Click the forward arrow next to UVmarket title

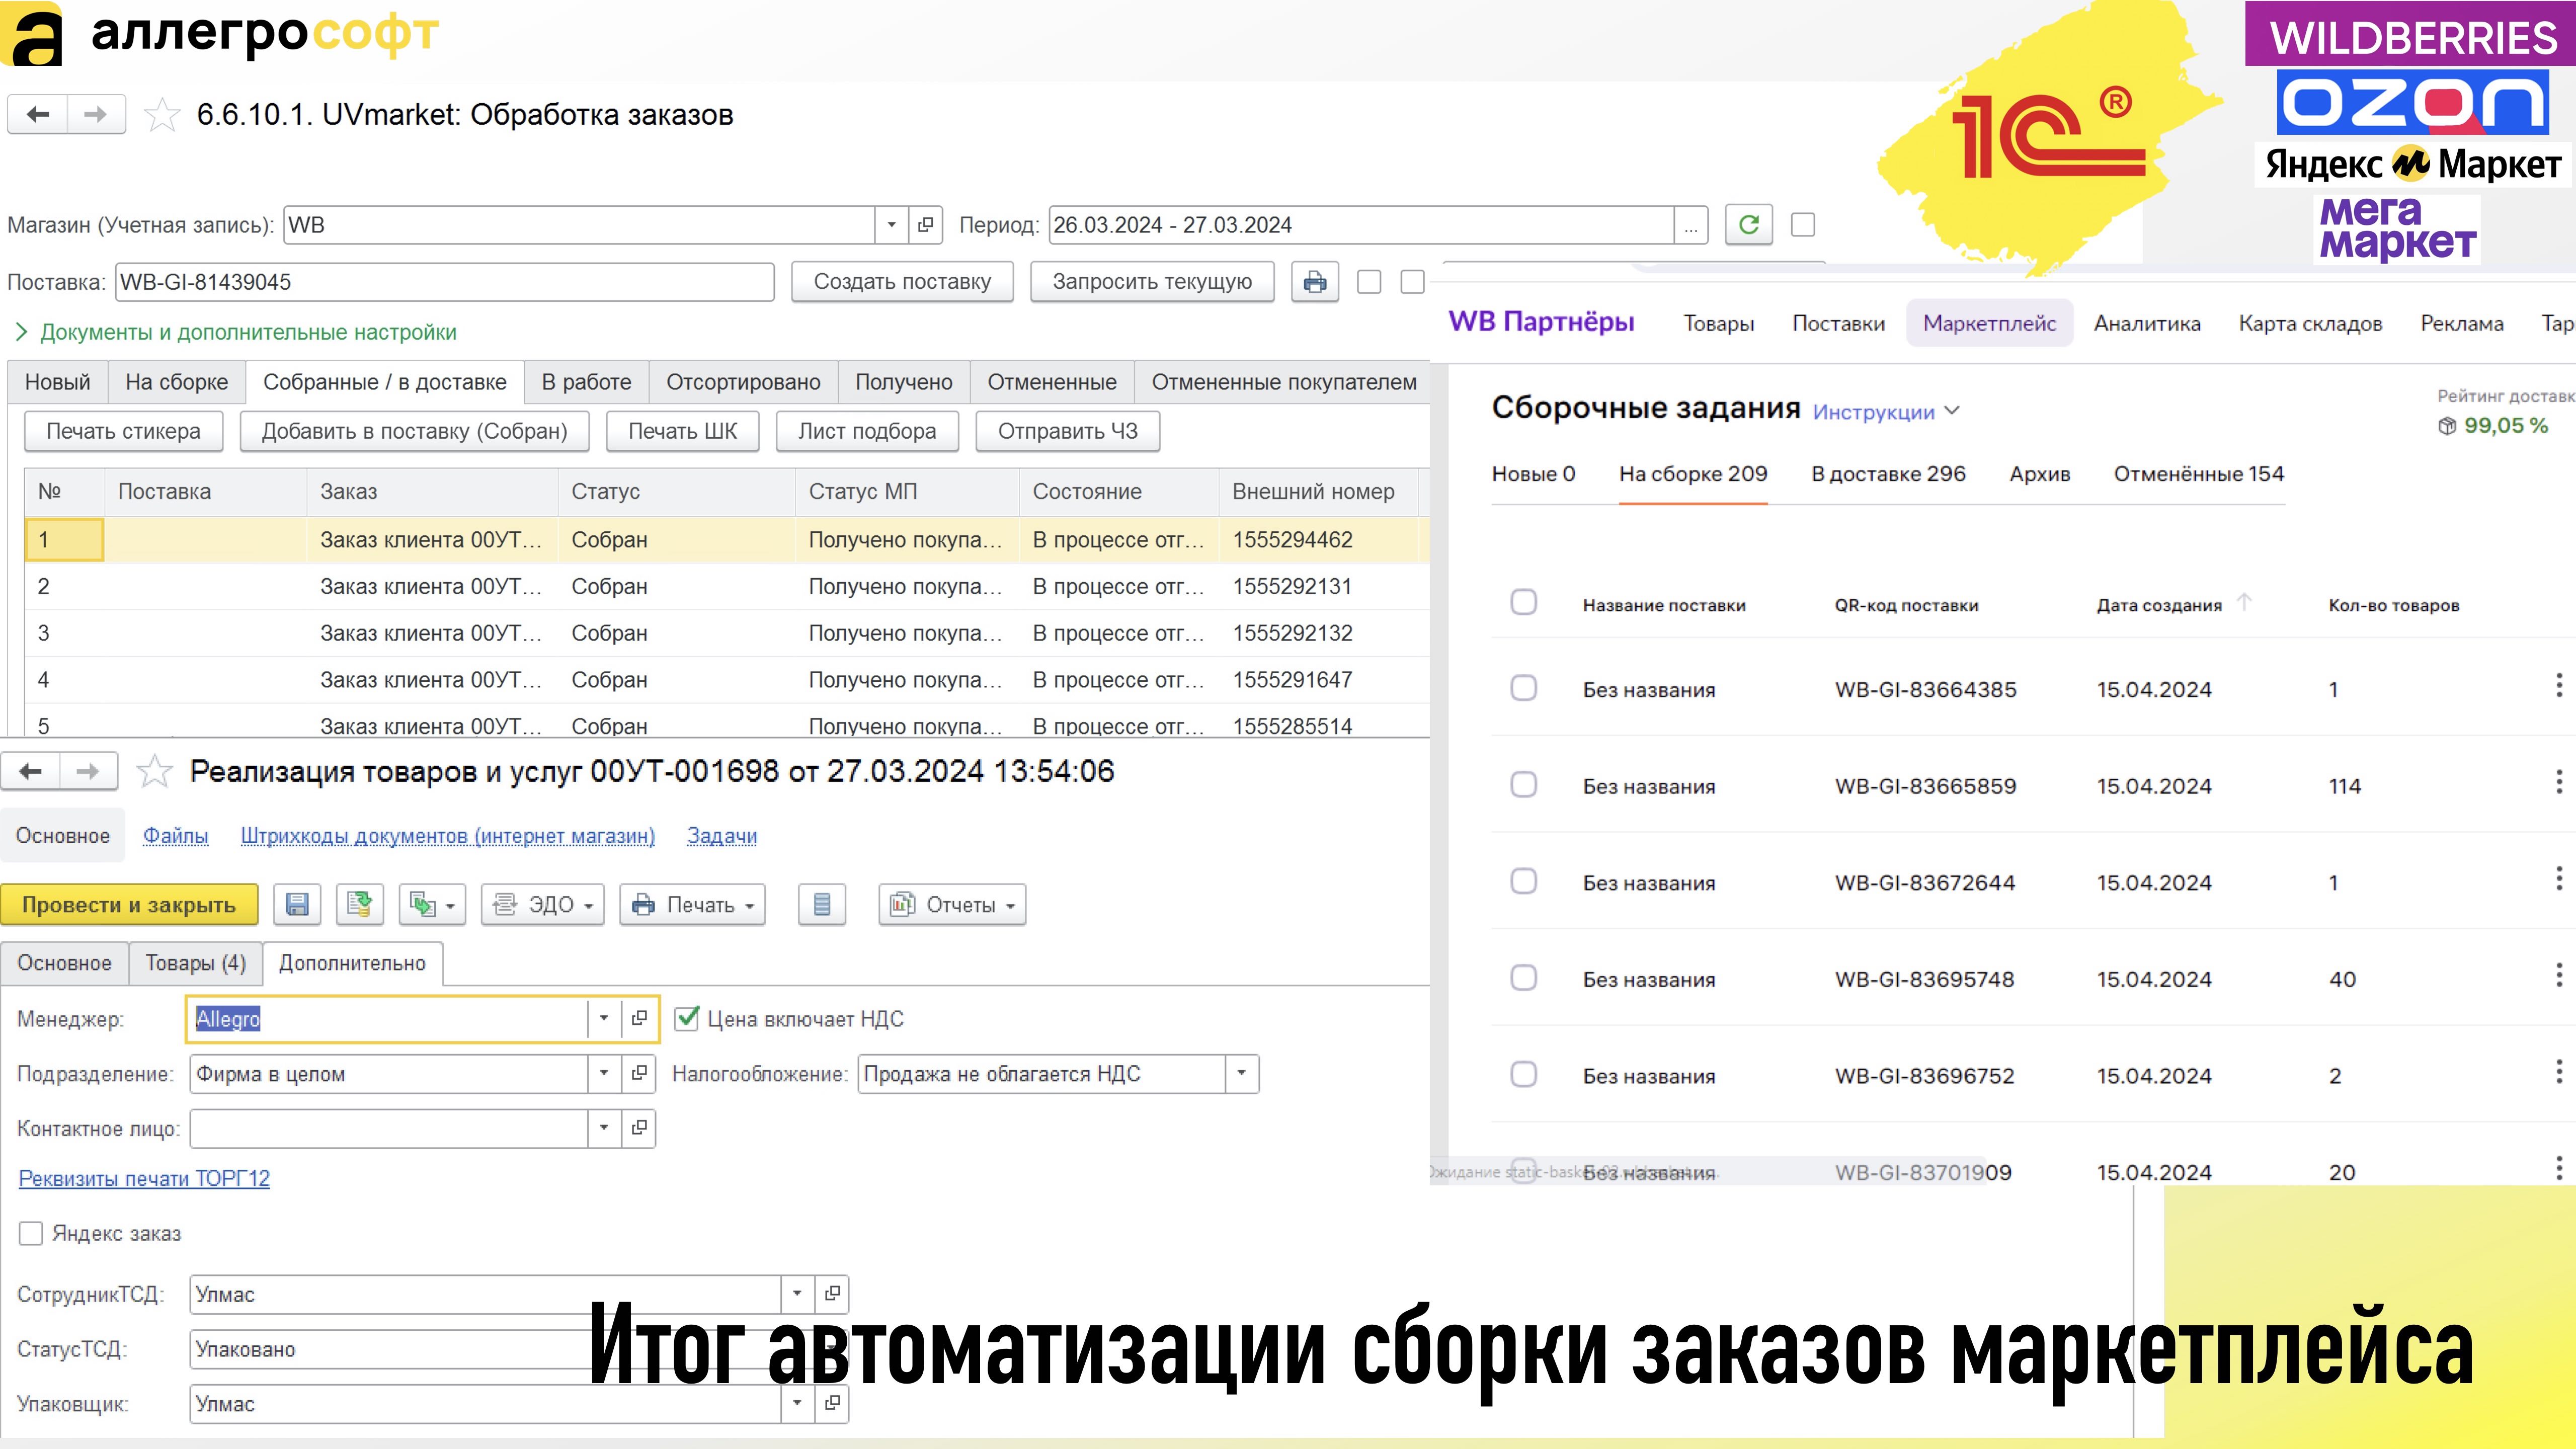coord(96,114)
